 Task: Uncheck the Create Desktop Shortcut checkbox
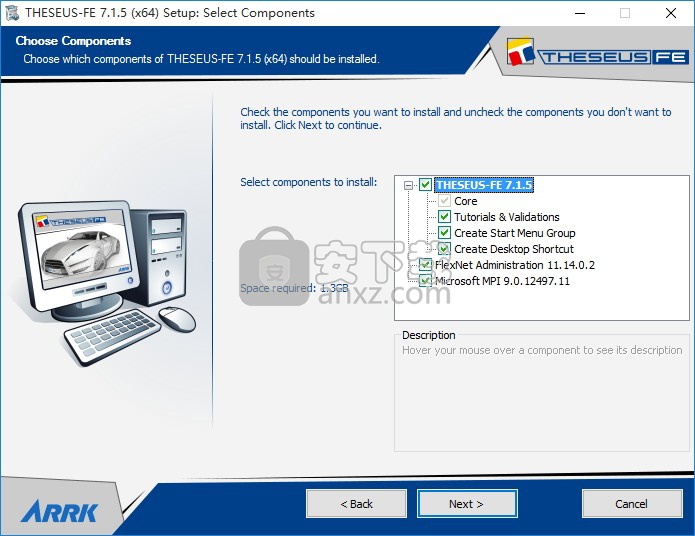tap(444, 249)
